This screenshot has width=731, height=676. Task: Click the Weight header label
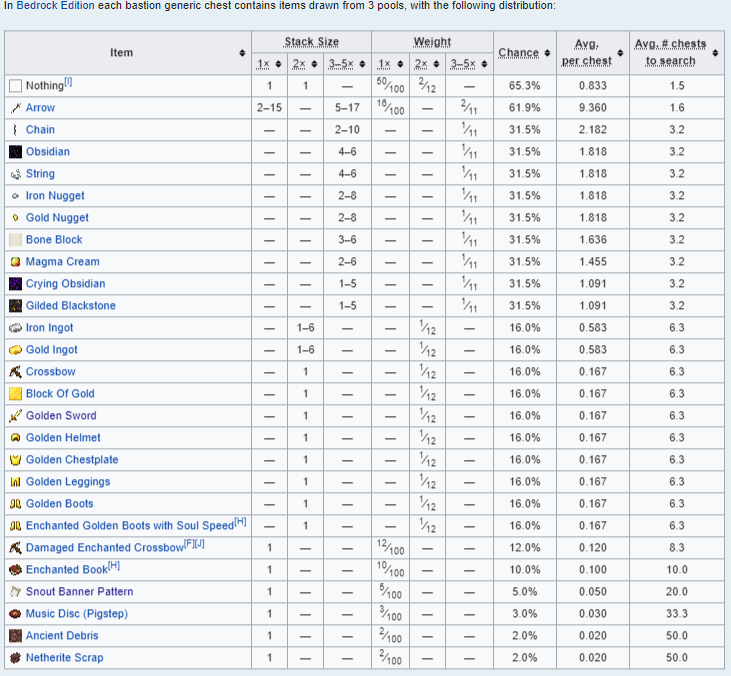tap(432, 42)
